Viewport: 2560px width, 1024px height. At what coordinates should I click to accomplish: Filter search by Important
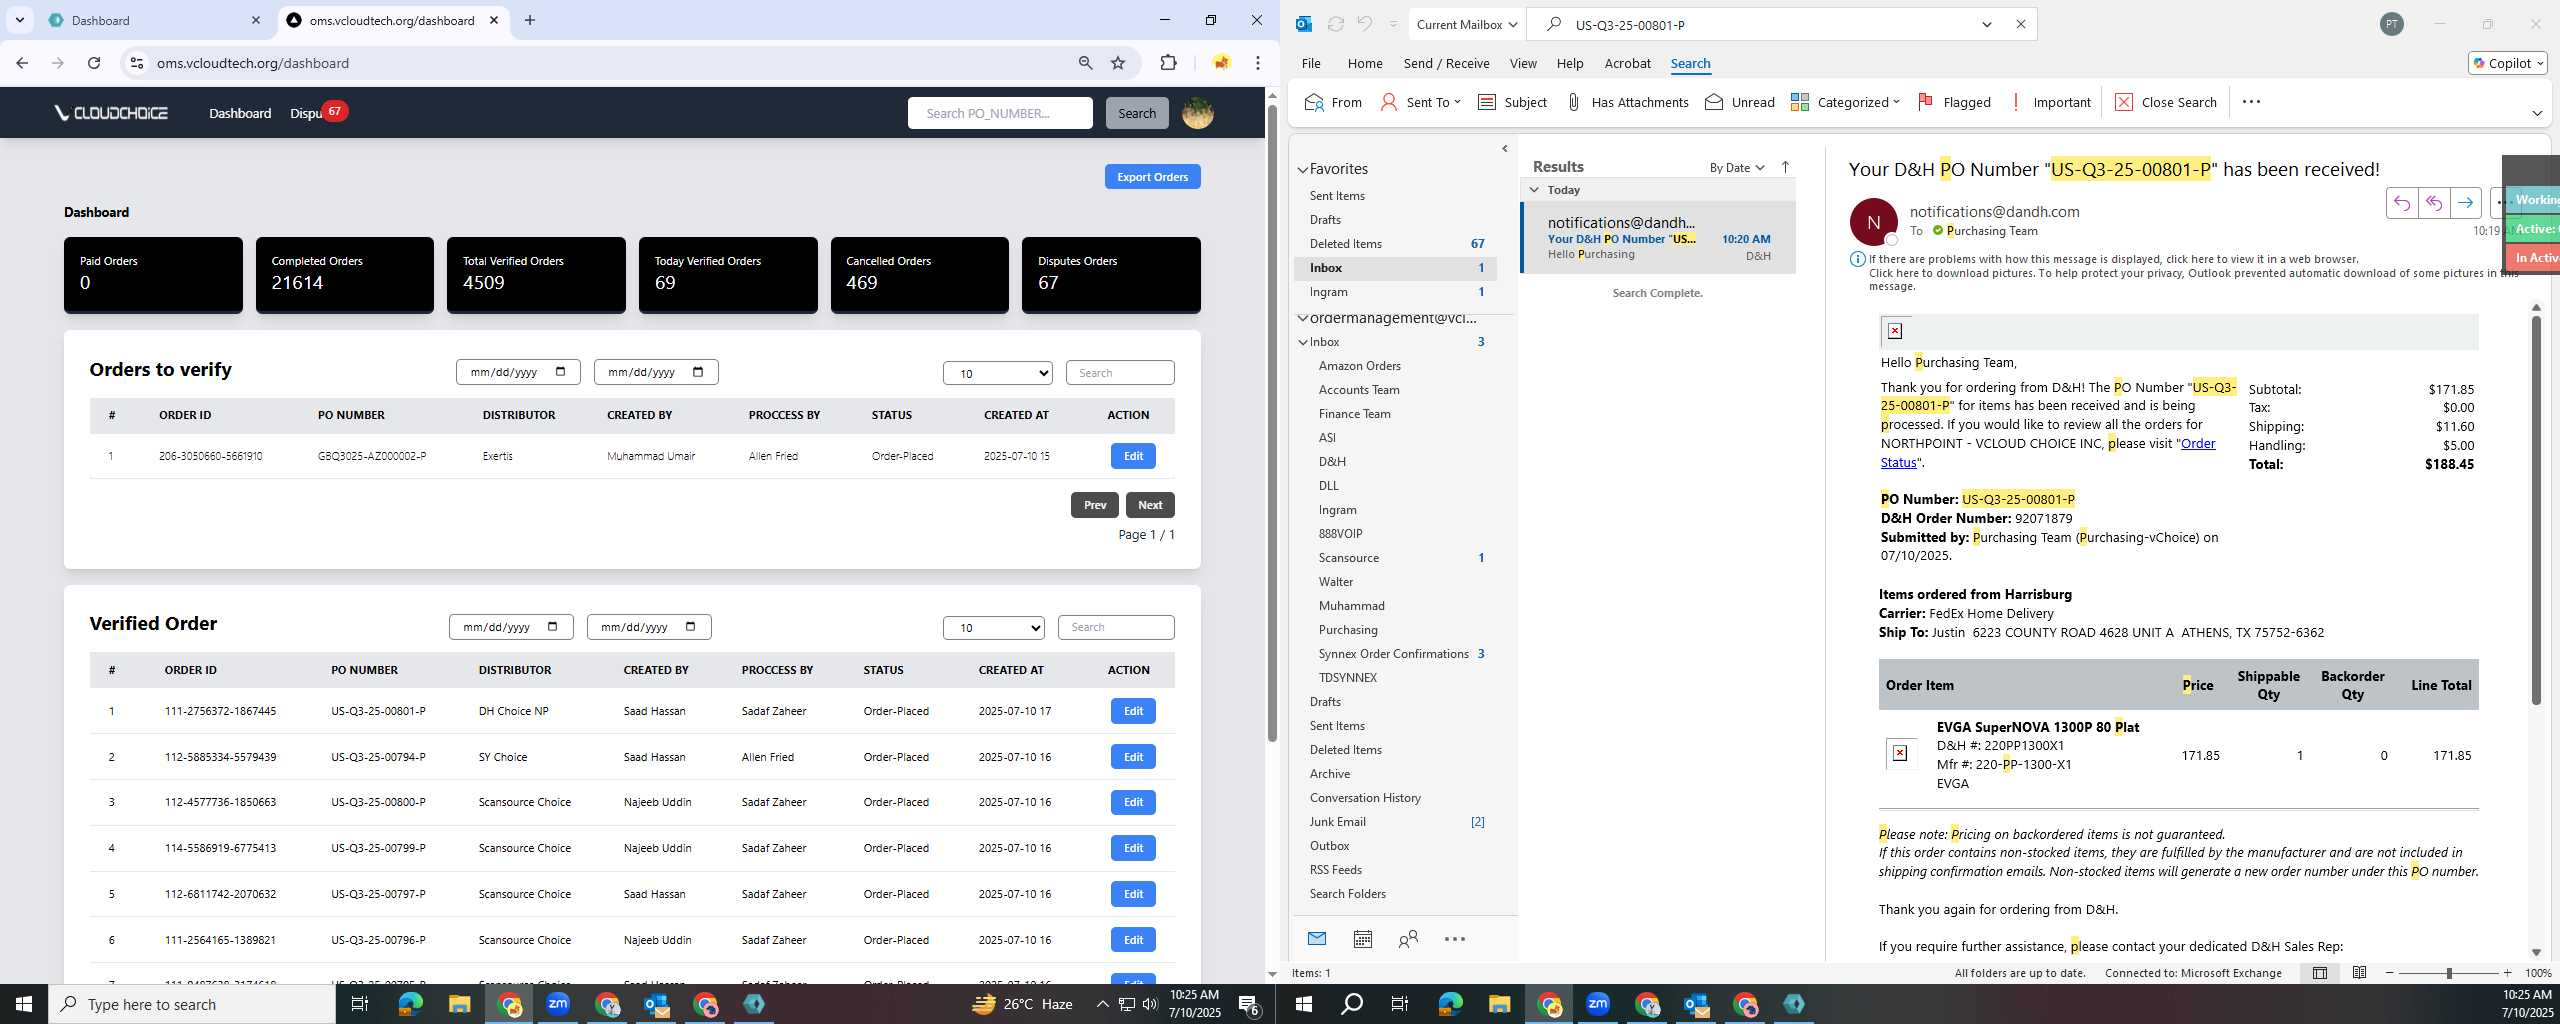[x=2050, y=102]
